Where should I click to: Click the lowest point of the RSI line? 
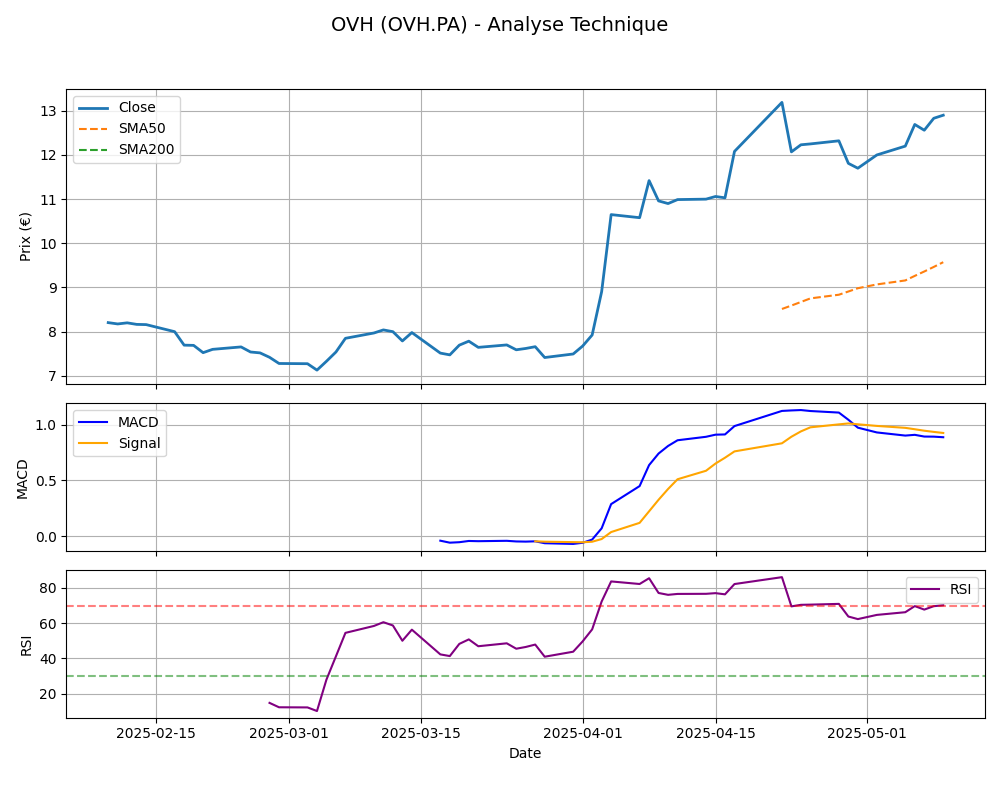click(317, 711)
